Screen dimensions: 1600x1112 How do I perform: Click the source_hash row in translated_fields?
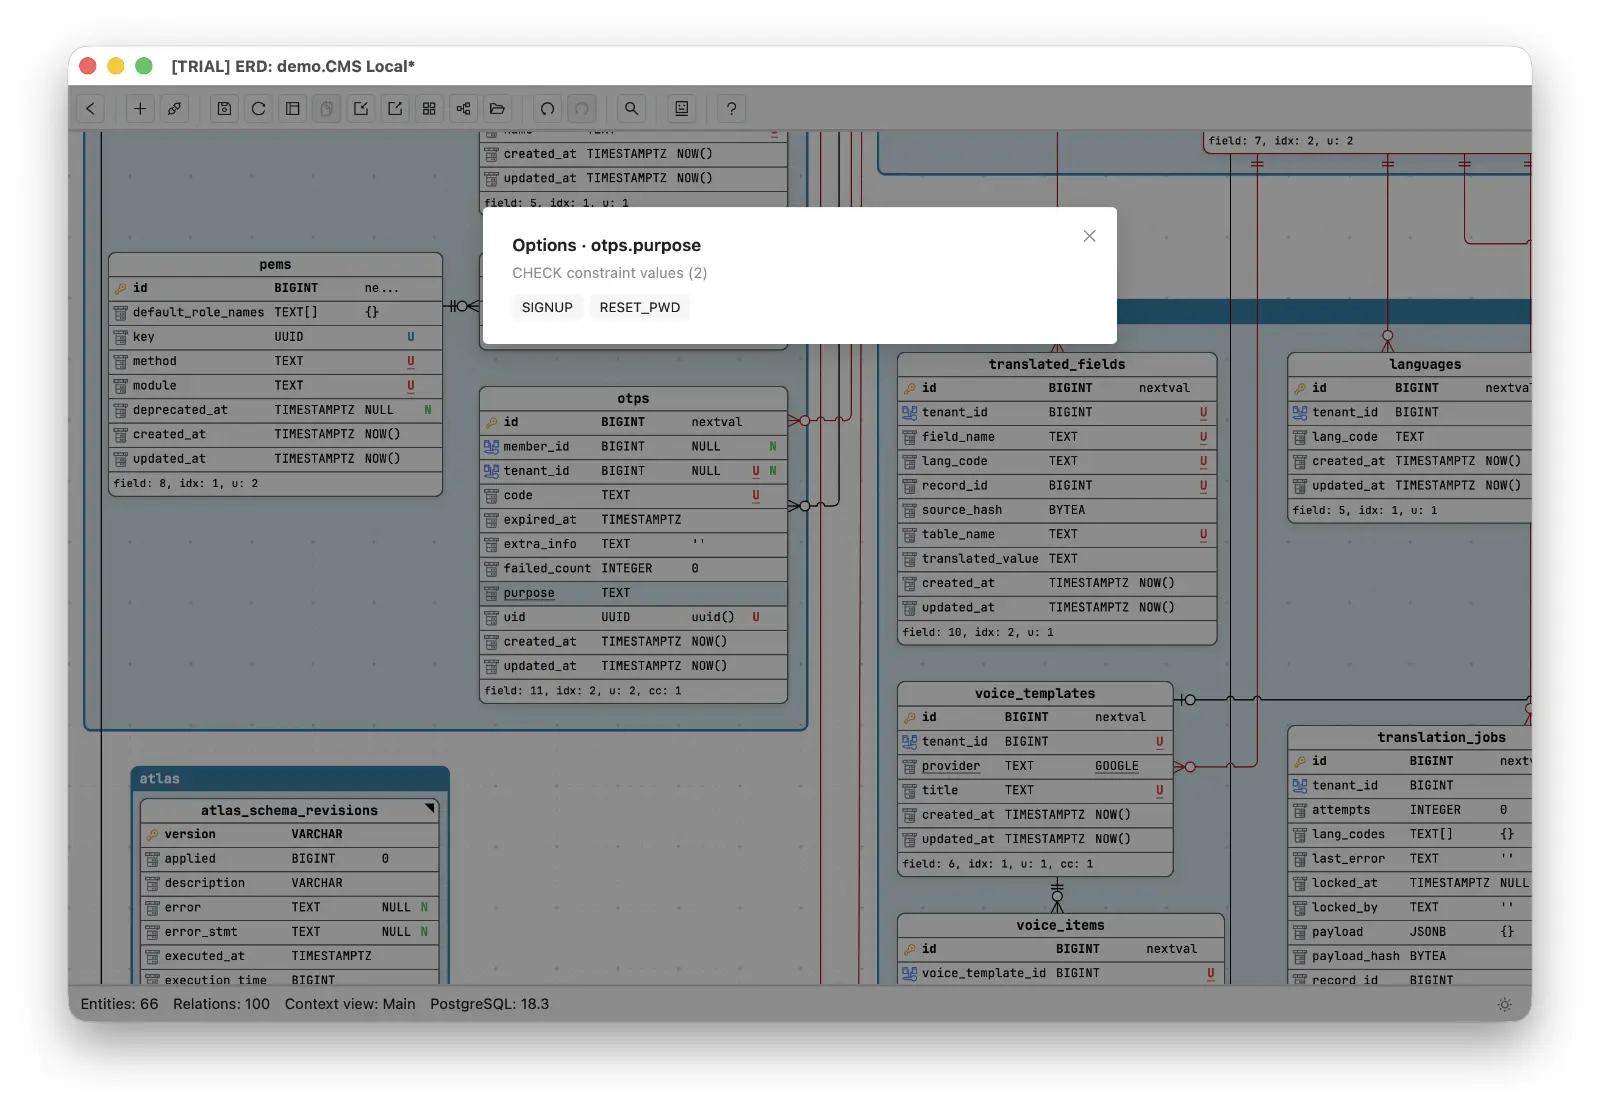1057,510
